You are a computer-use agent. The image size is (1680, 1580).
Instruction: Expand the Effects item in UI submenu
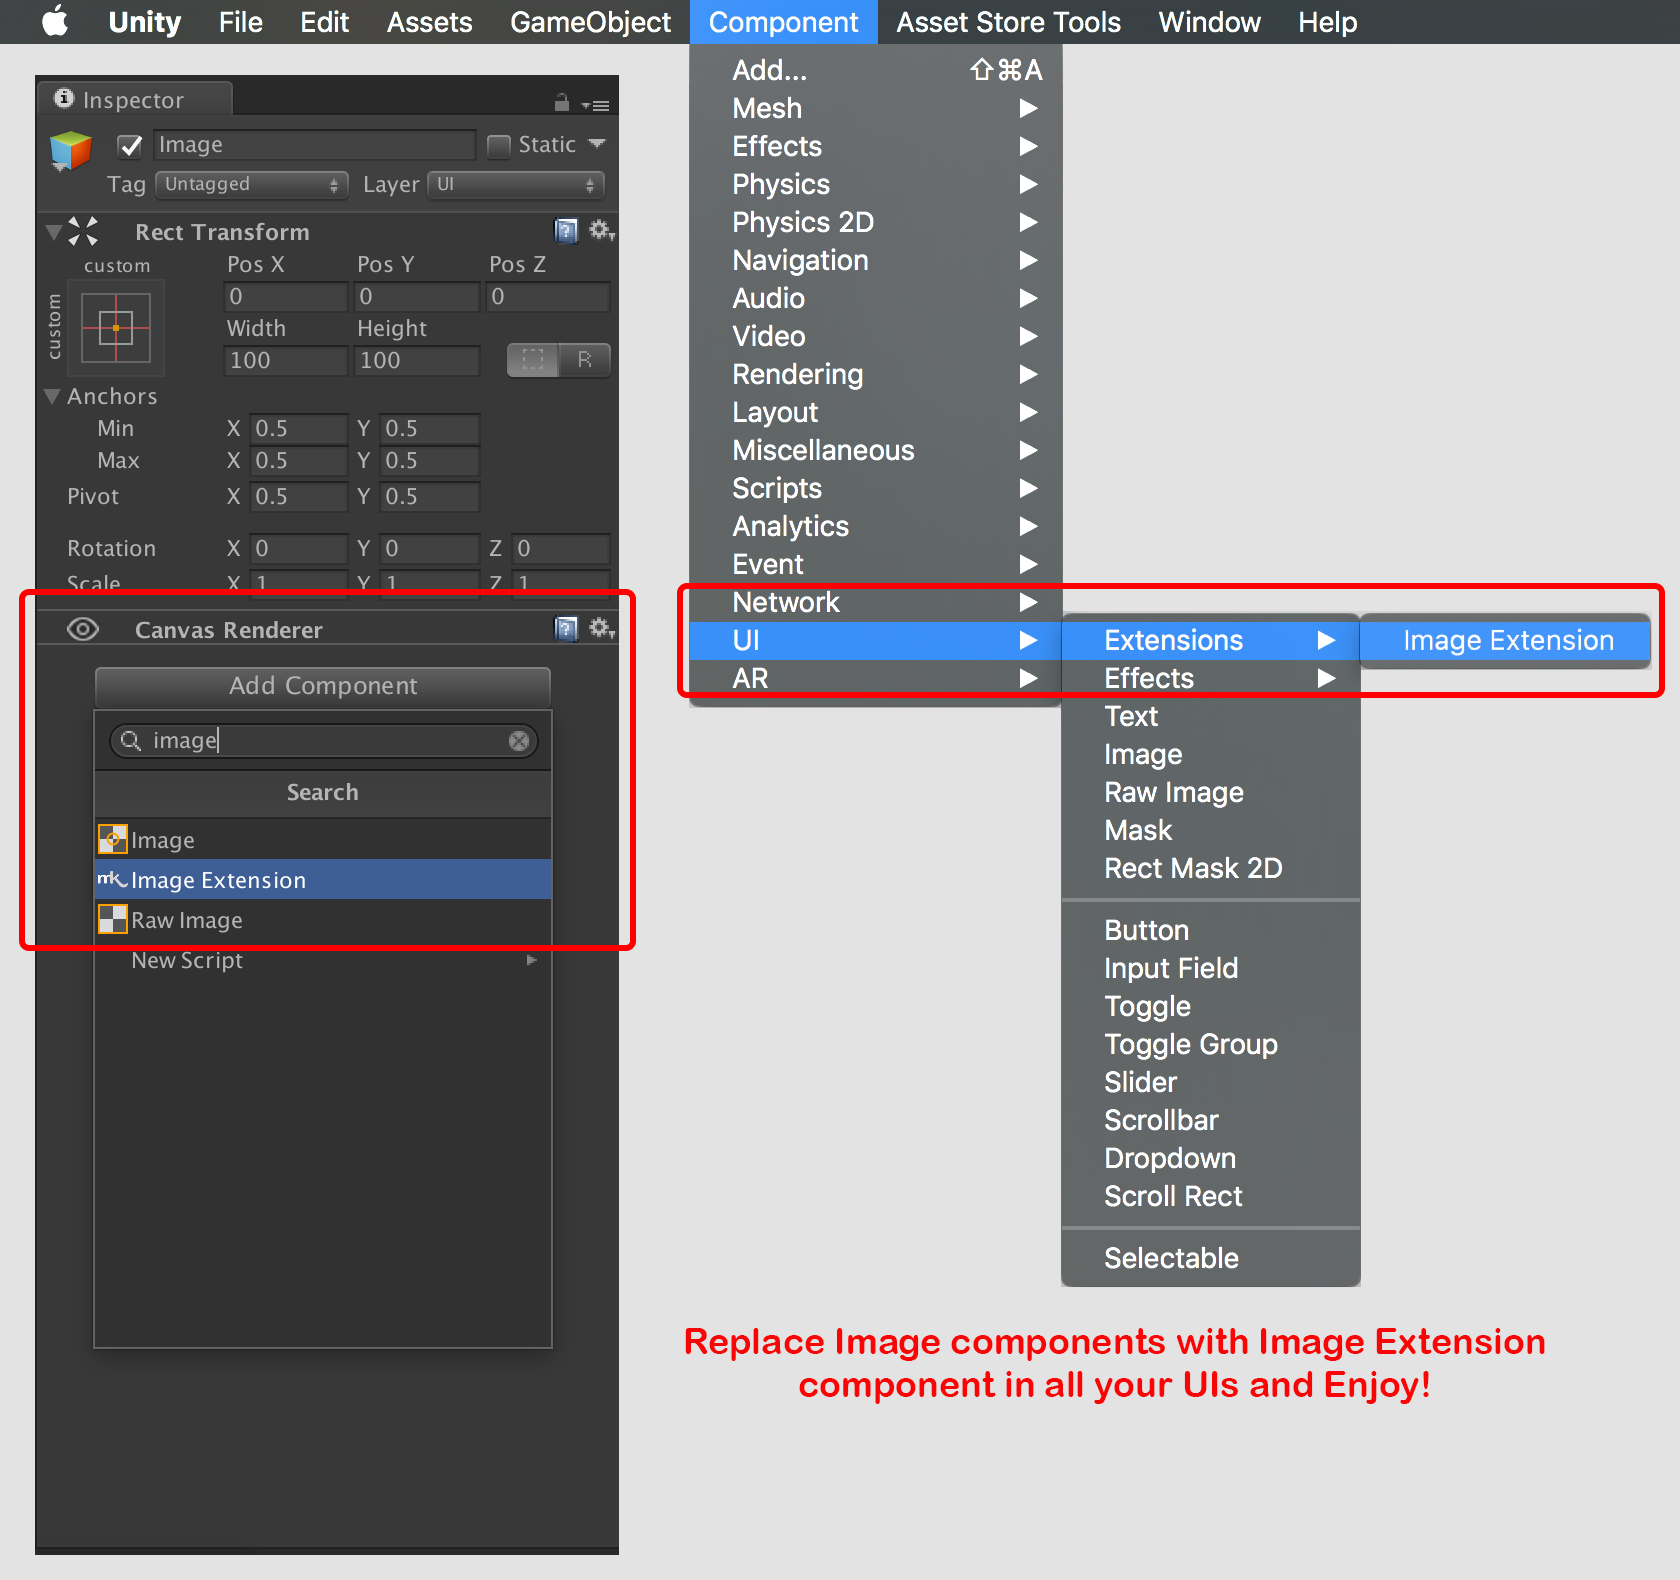(x=1210, y=678)
